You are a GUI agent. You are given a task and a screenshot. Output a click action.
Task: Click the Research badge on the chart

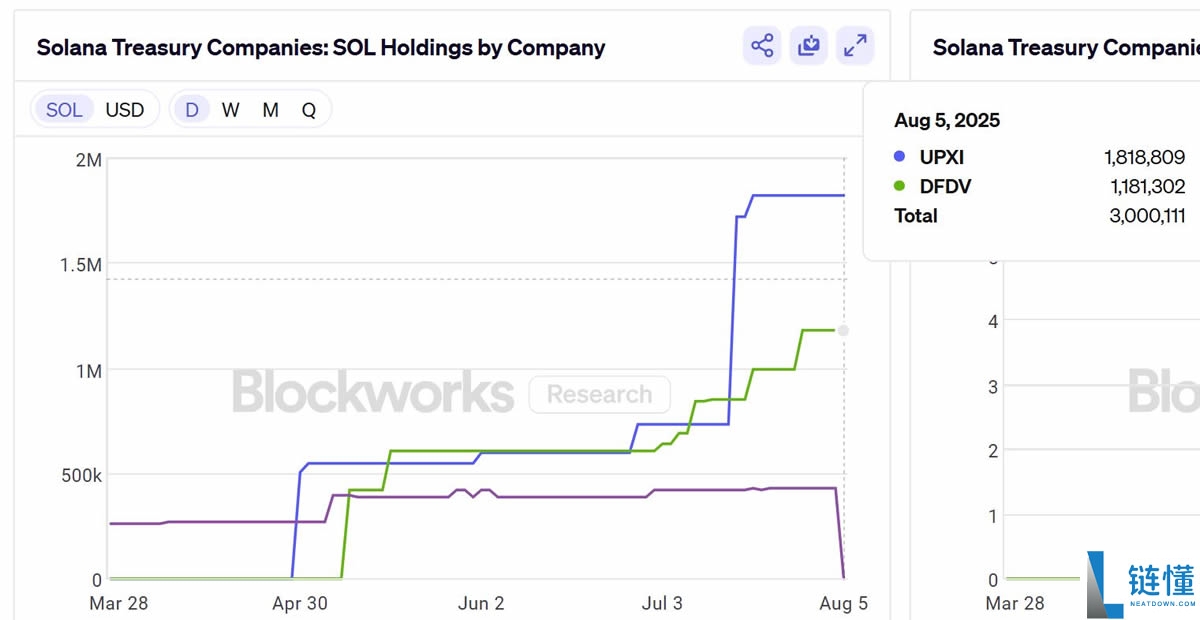point(599,394)
